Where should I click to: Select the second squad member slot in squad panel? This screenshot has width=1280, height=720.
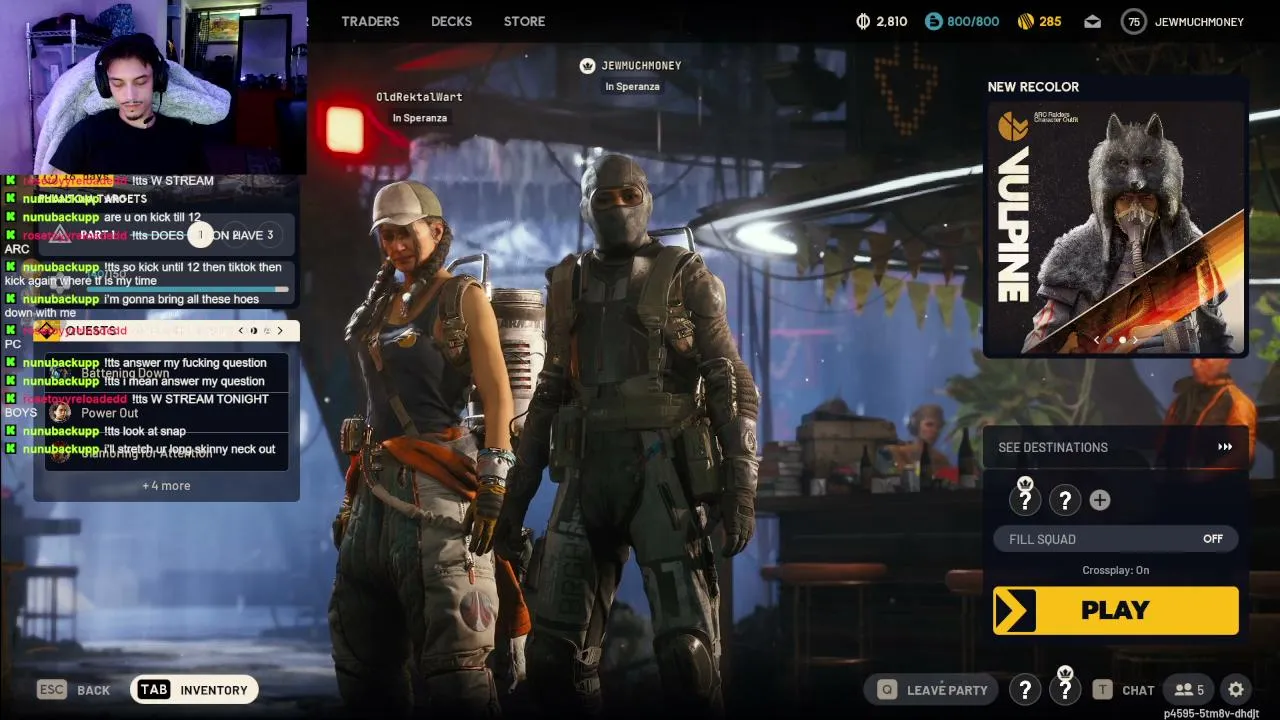tap(1065, 500)
